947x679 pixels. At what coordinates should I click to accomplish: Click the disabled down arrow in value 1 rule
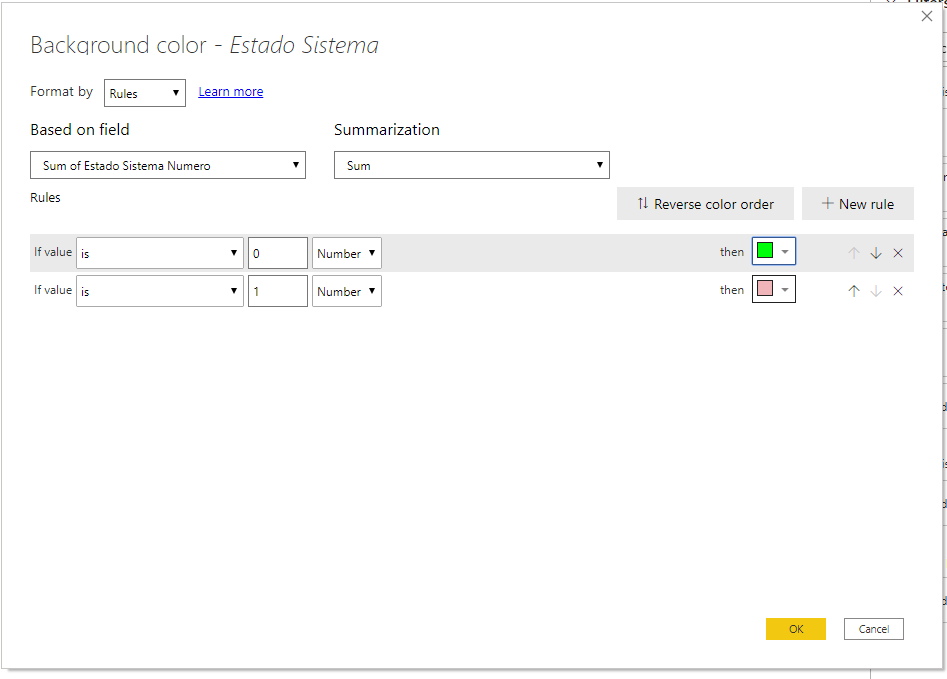tap(876, 291)
